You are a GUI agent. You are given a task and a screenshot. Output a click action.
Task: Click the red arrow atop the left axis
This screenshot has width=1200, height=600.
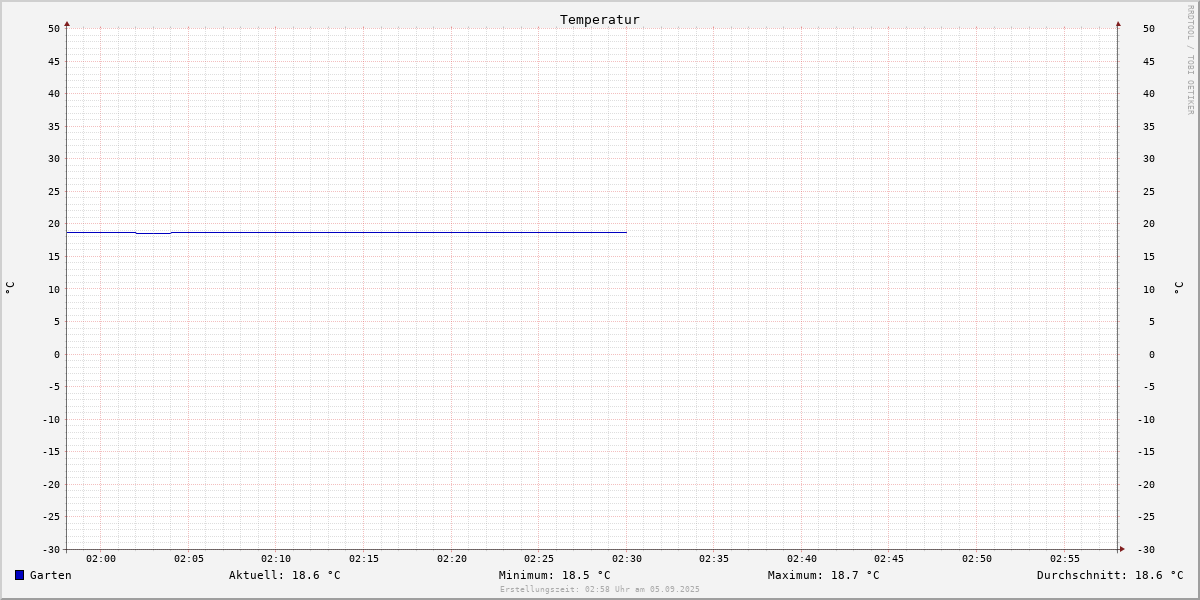click(x=67, y=23)
